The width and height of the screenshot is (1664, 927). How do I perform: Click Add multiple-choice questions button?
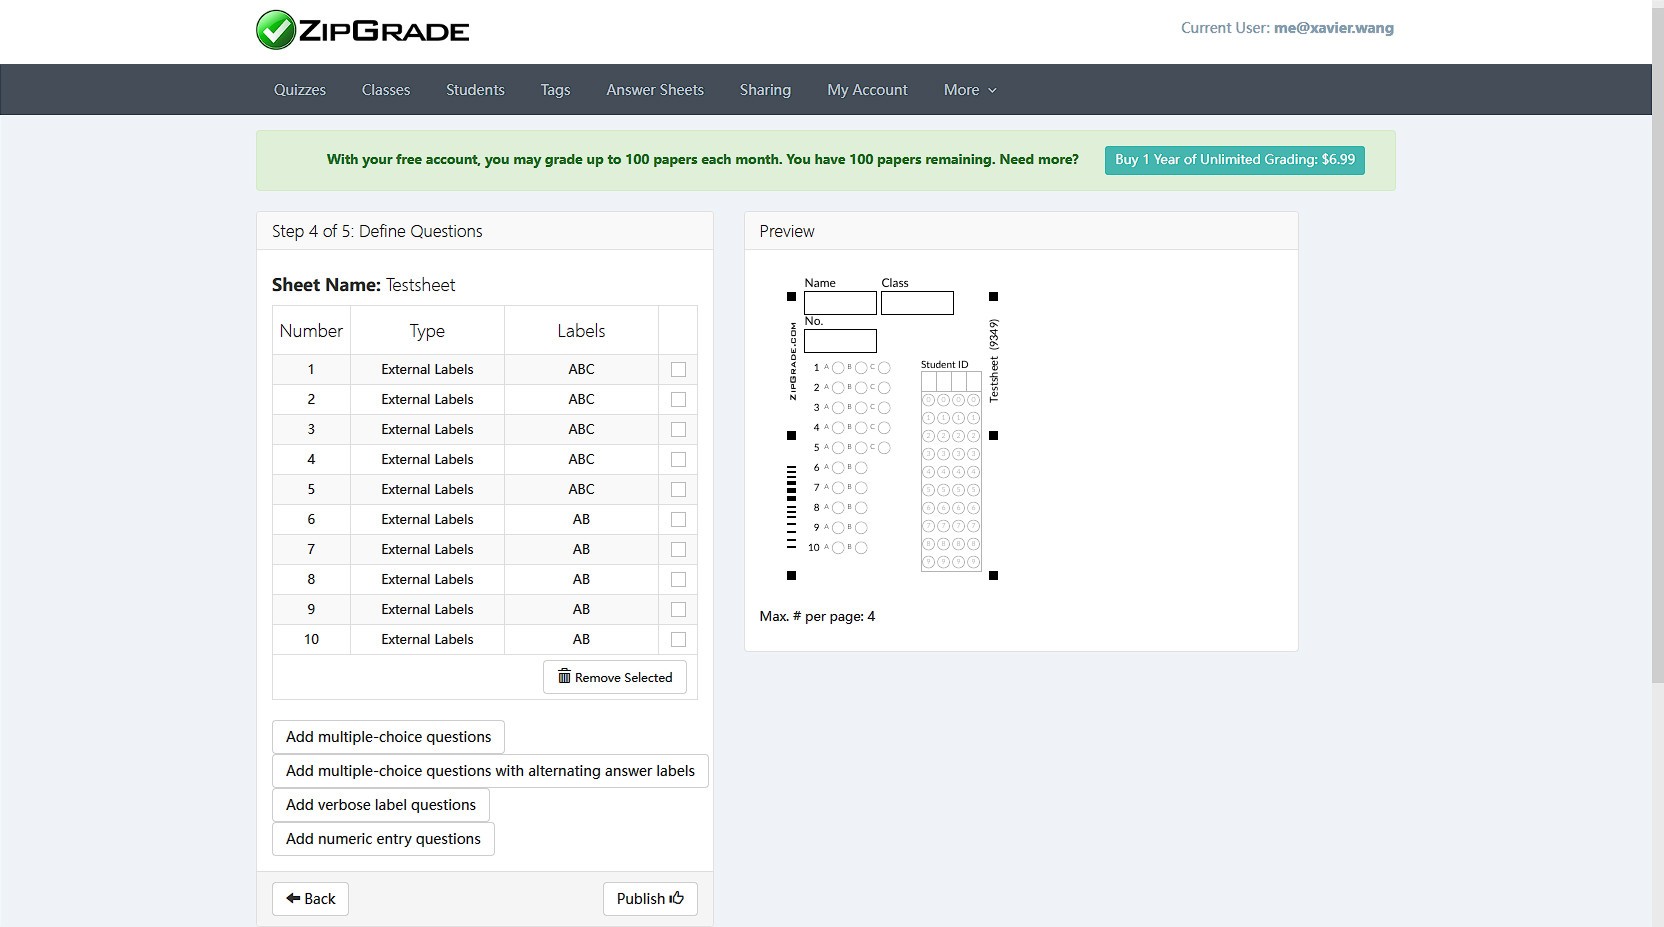pyautogui.click(x=388, y=737)
